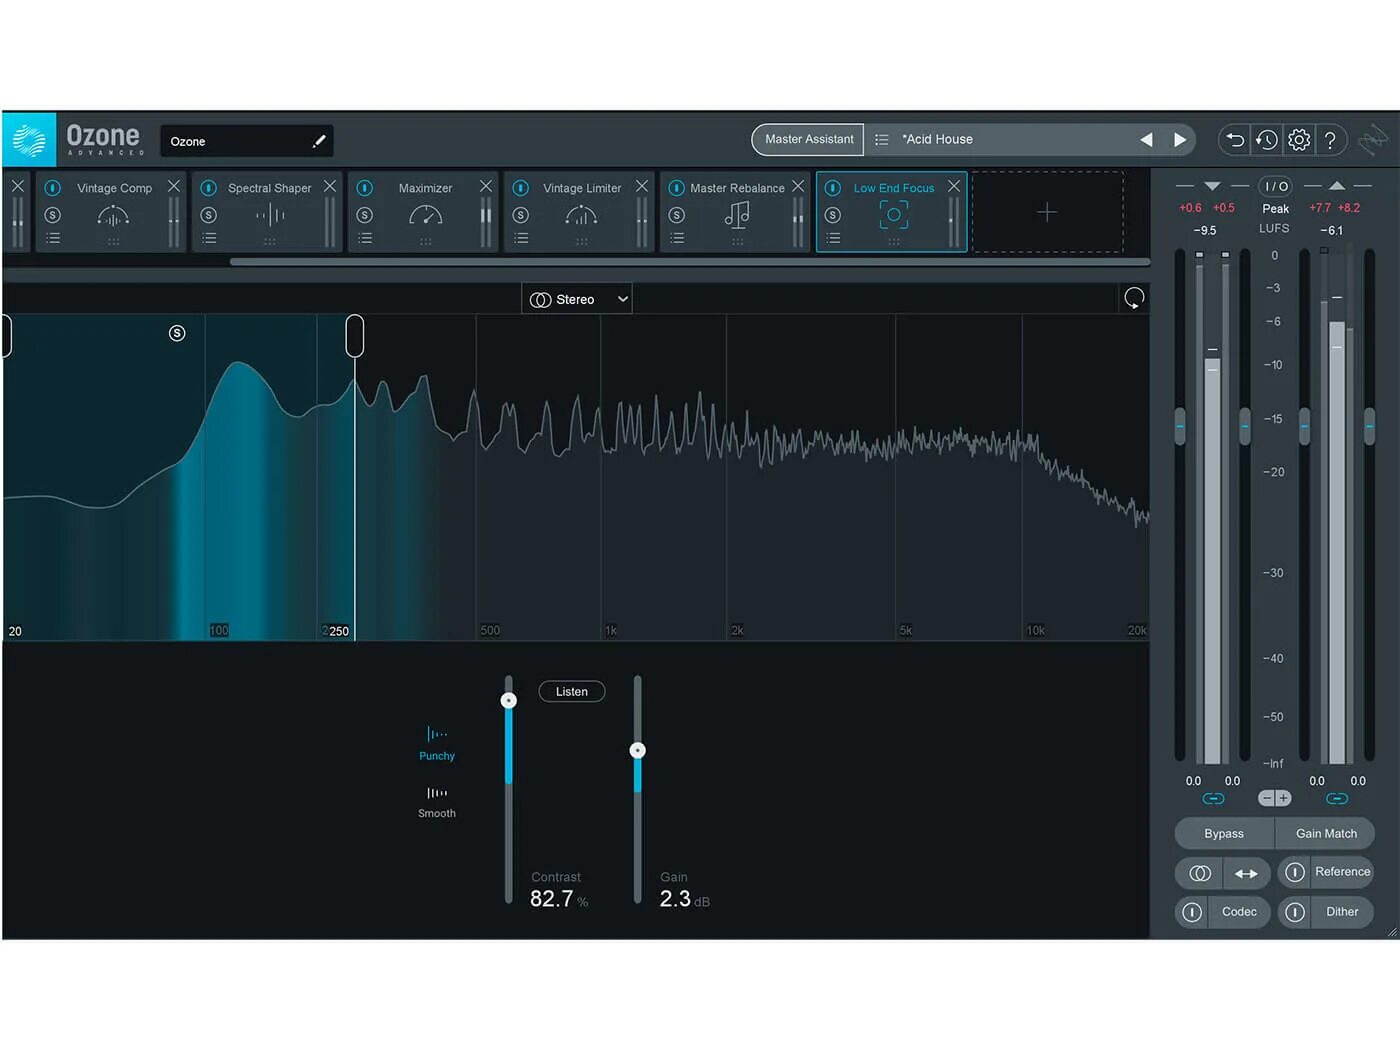Open the undo history clock icon
This screenshot has height=1050, width=1400.
click(x=1267, y=140)
